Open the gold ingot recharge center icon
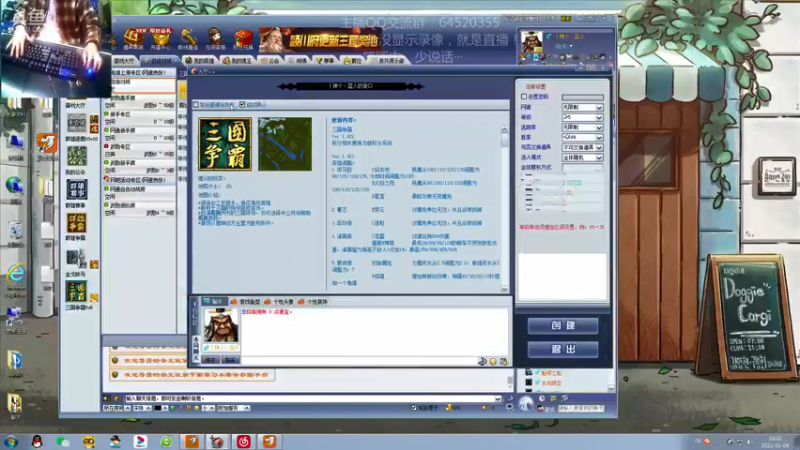The height and width of the screenshot is (450, 800). (161, 39)
